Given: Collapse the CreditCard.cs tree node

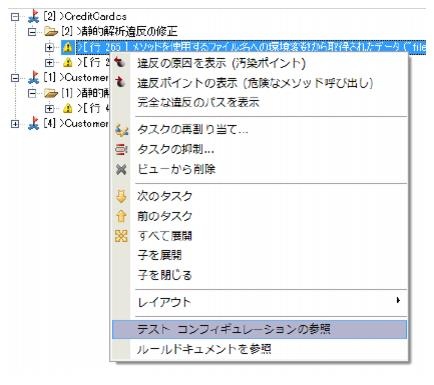Looking at the screenshot, I should (15, 17).
